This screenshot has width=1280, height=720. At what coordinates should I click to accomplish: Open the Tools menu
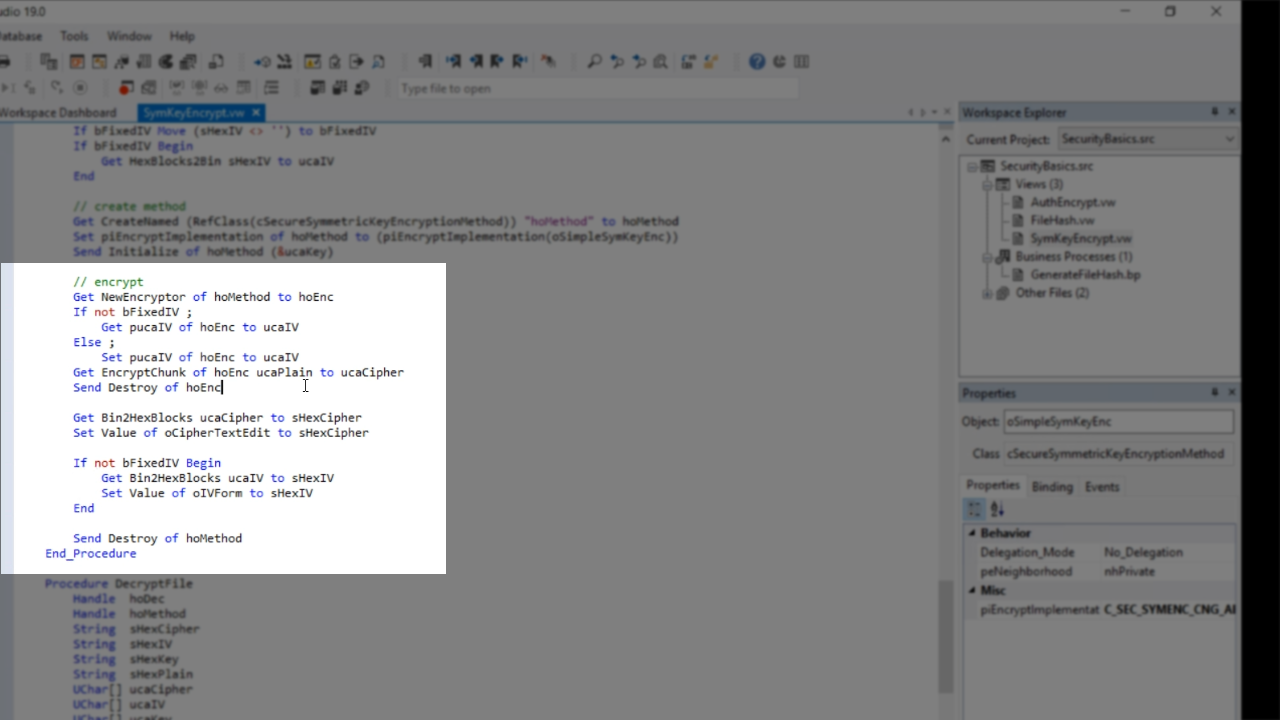pos(74,36)
